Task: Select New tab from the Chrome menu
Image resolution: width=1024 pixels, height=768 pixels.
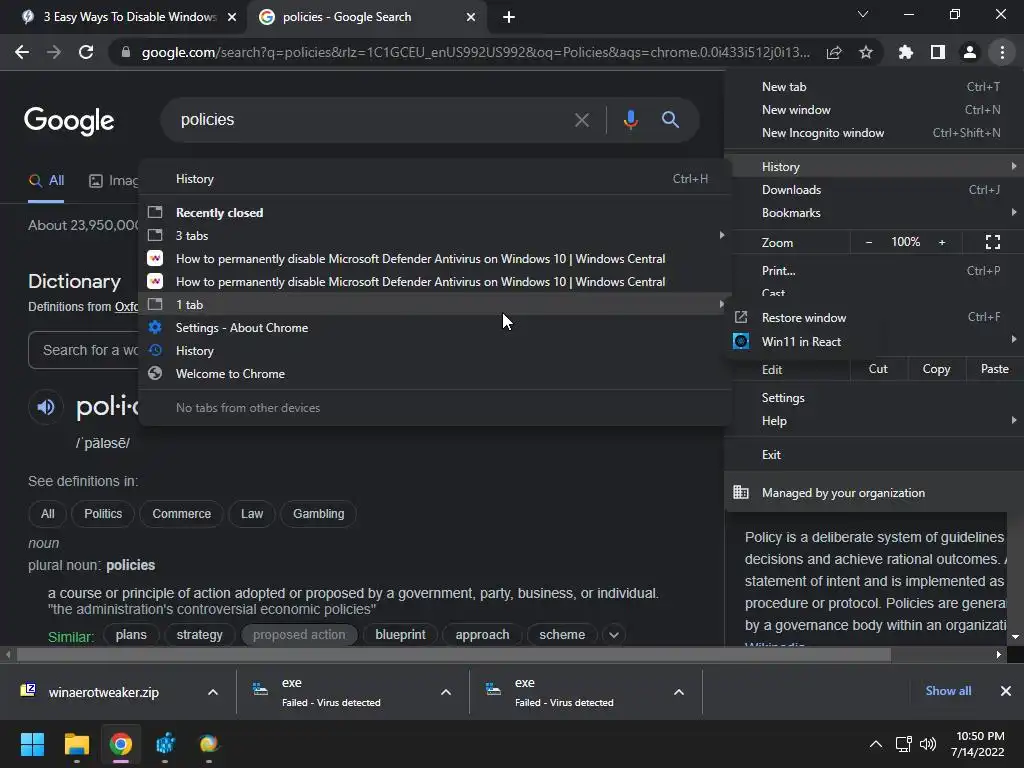Action: (x=874, y=87)
